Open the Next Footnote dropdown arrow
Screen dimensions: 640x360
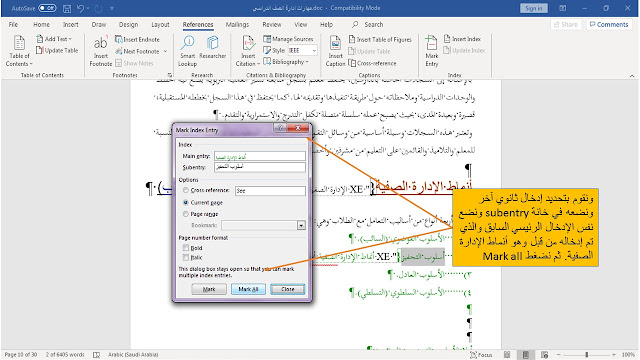pos(165,51)
